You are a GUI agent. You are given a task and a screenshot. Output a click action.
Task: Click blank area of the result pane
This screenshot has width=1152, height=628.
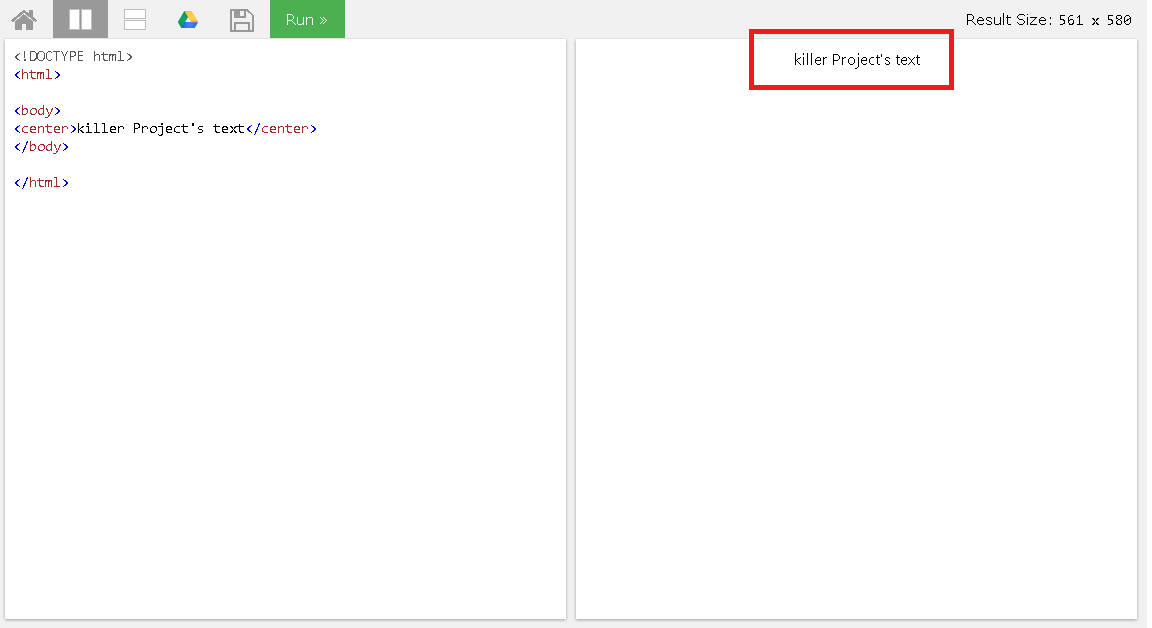click(856, 350)
